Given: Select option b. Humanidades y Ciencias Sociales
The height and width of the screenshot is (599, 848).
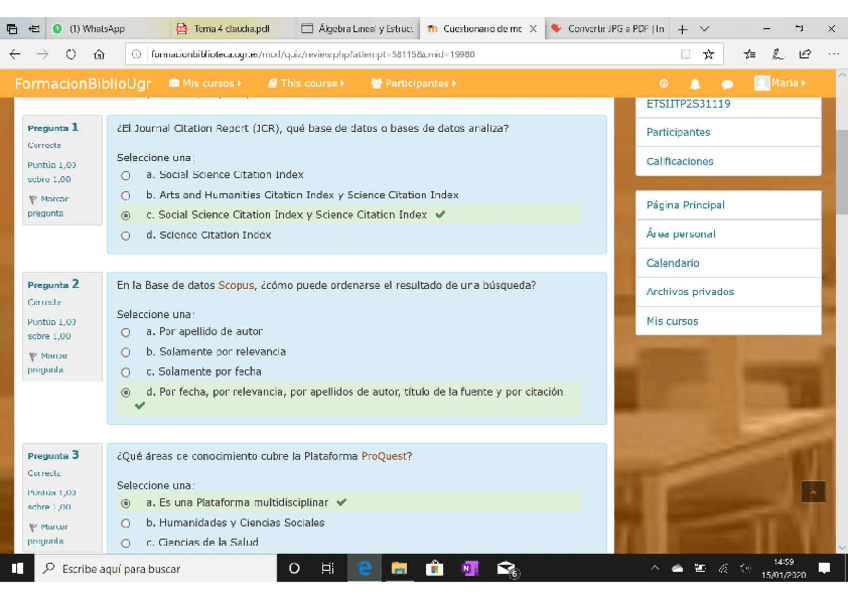Looking at the screenshot, I should (126, 523).
